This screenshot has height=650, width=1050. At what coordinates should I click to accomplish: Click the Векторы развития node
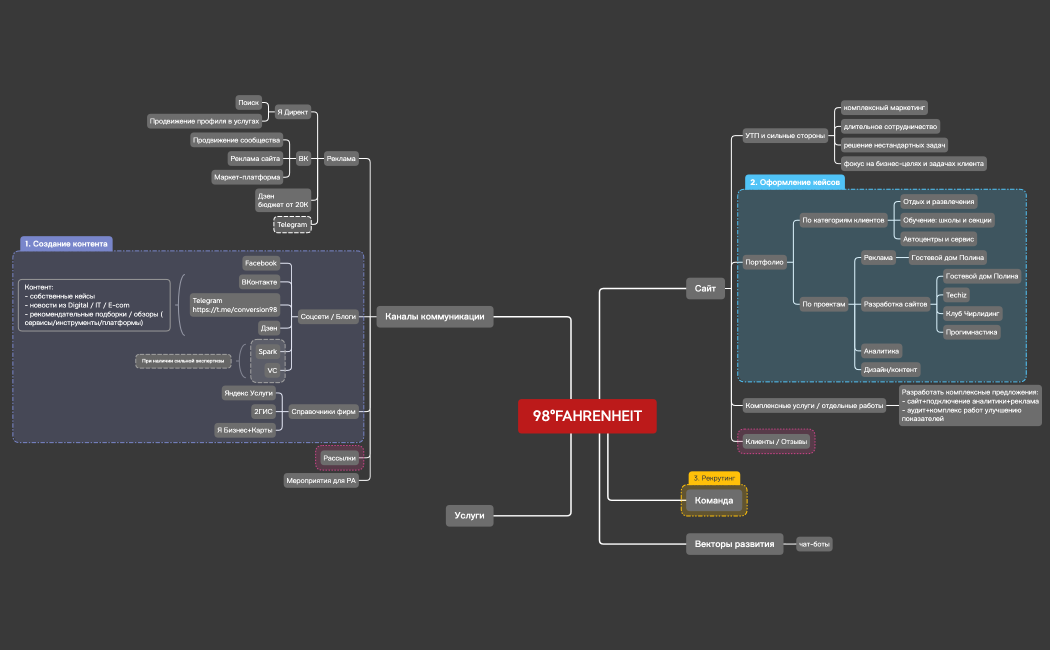tap(734, 545)
